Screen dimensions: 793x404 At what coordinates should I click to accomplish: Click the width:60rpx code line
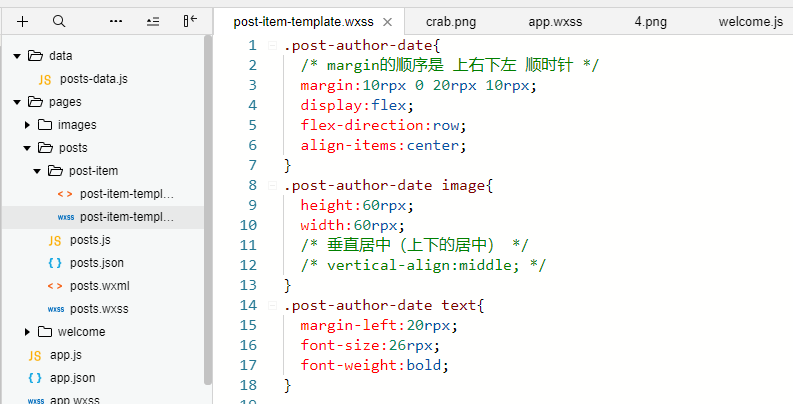pos(353,226)
